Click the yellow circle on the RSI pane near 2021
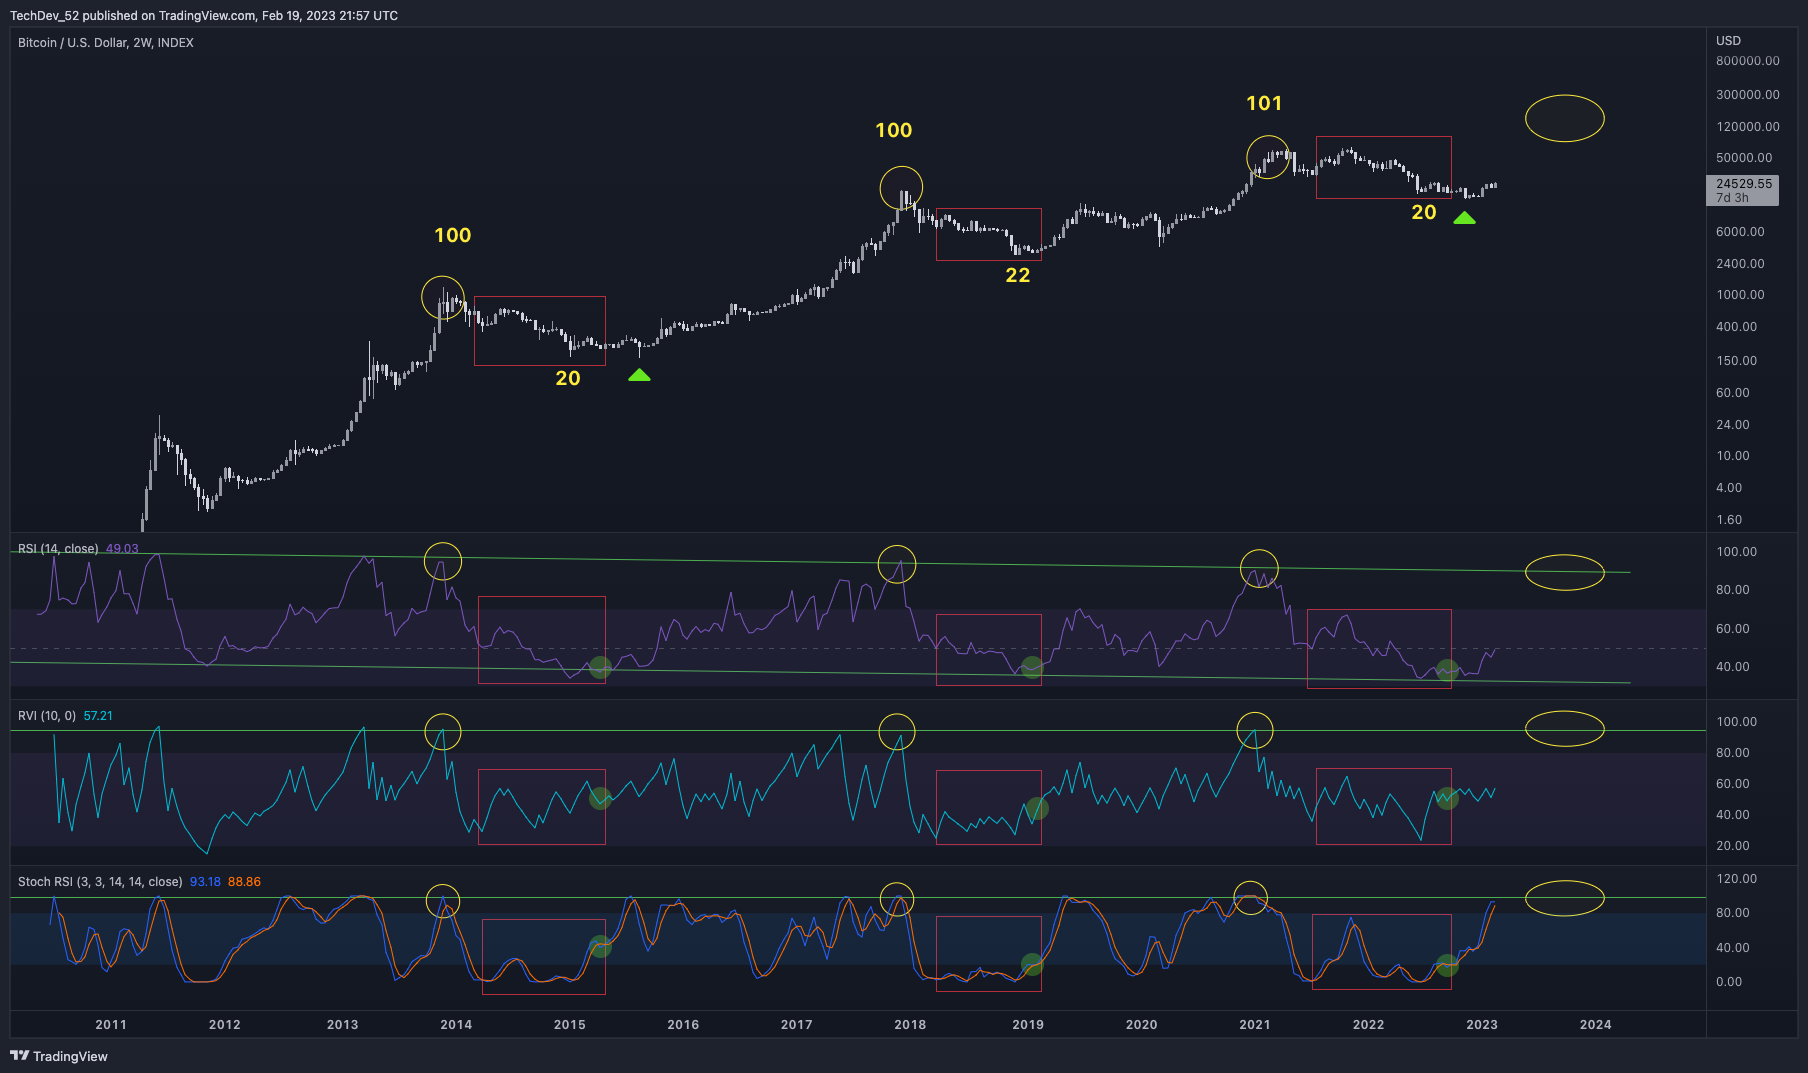 click(1259, 567)
